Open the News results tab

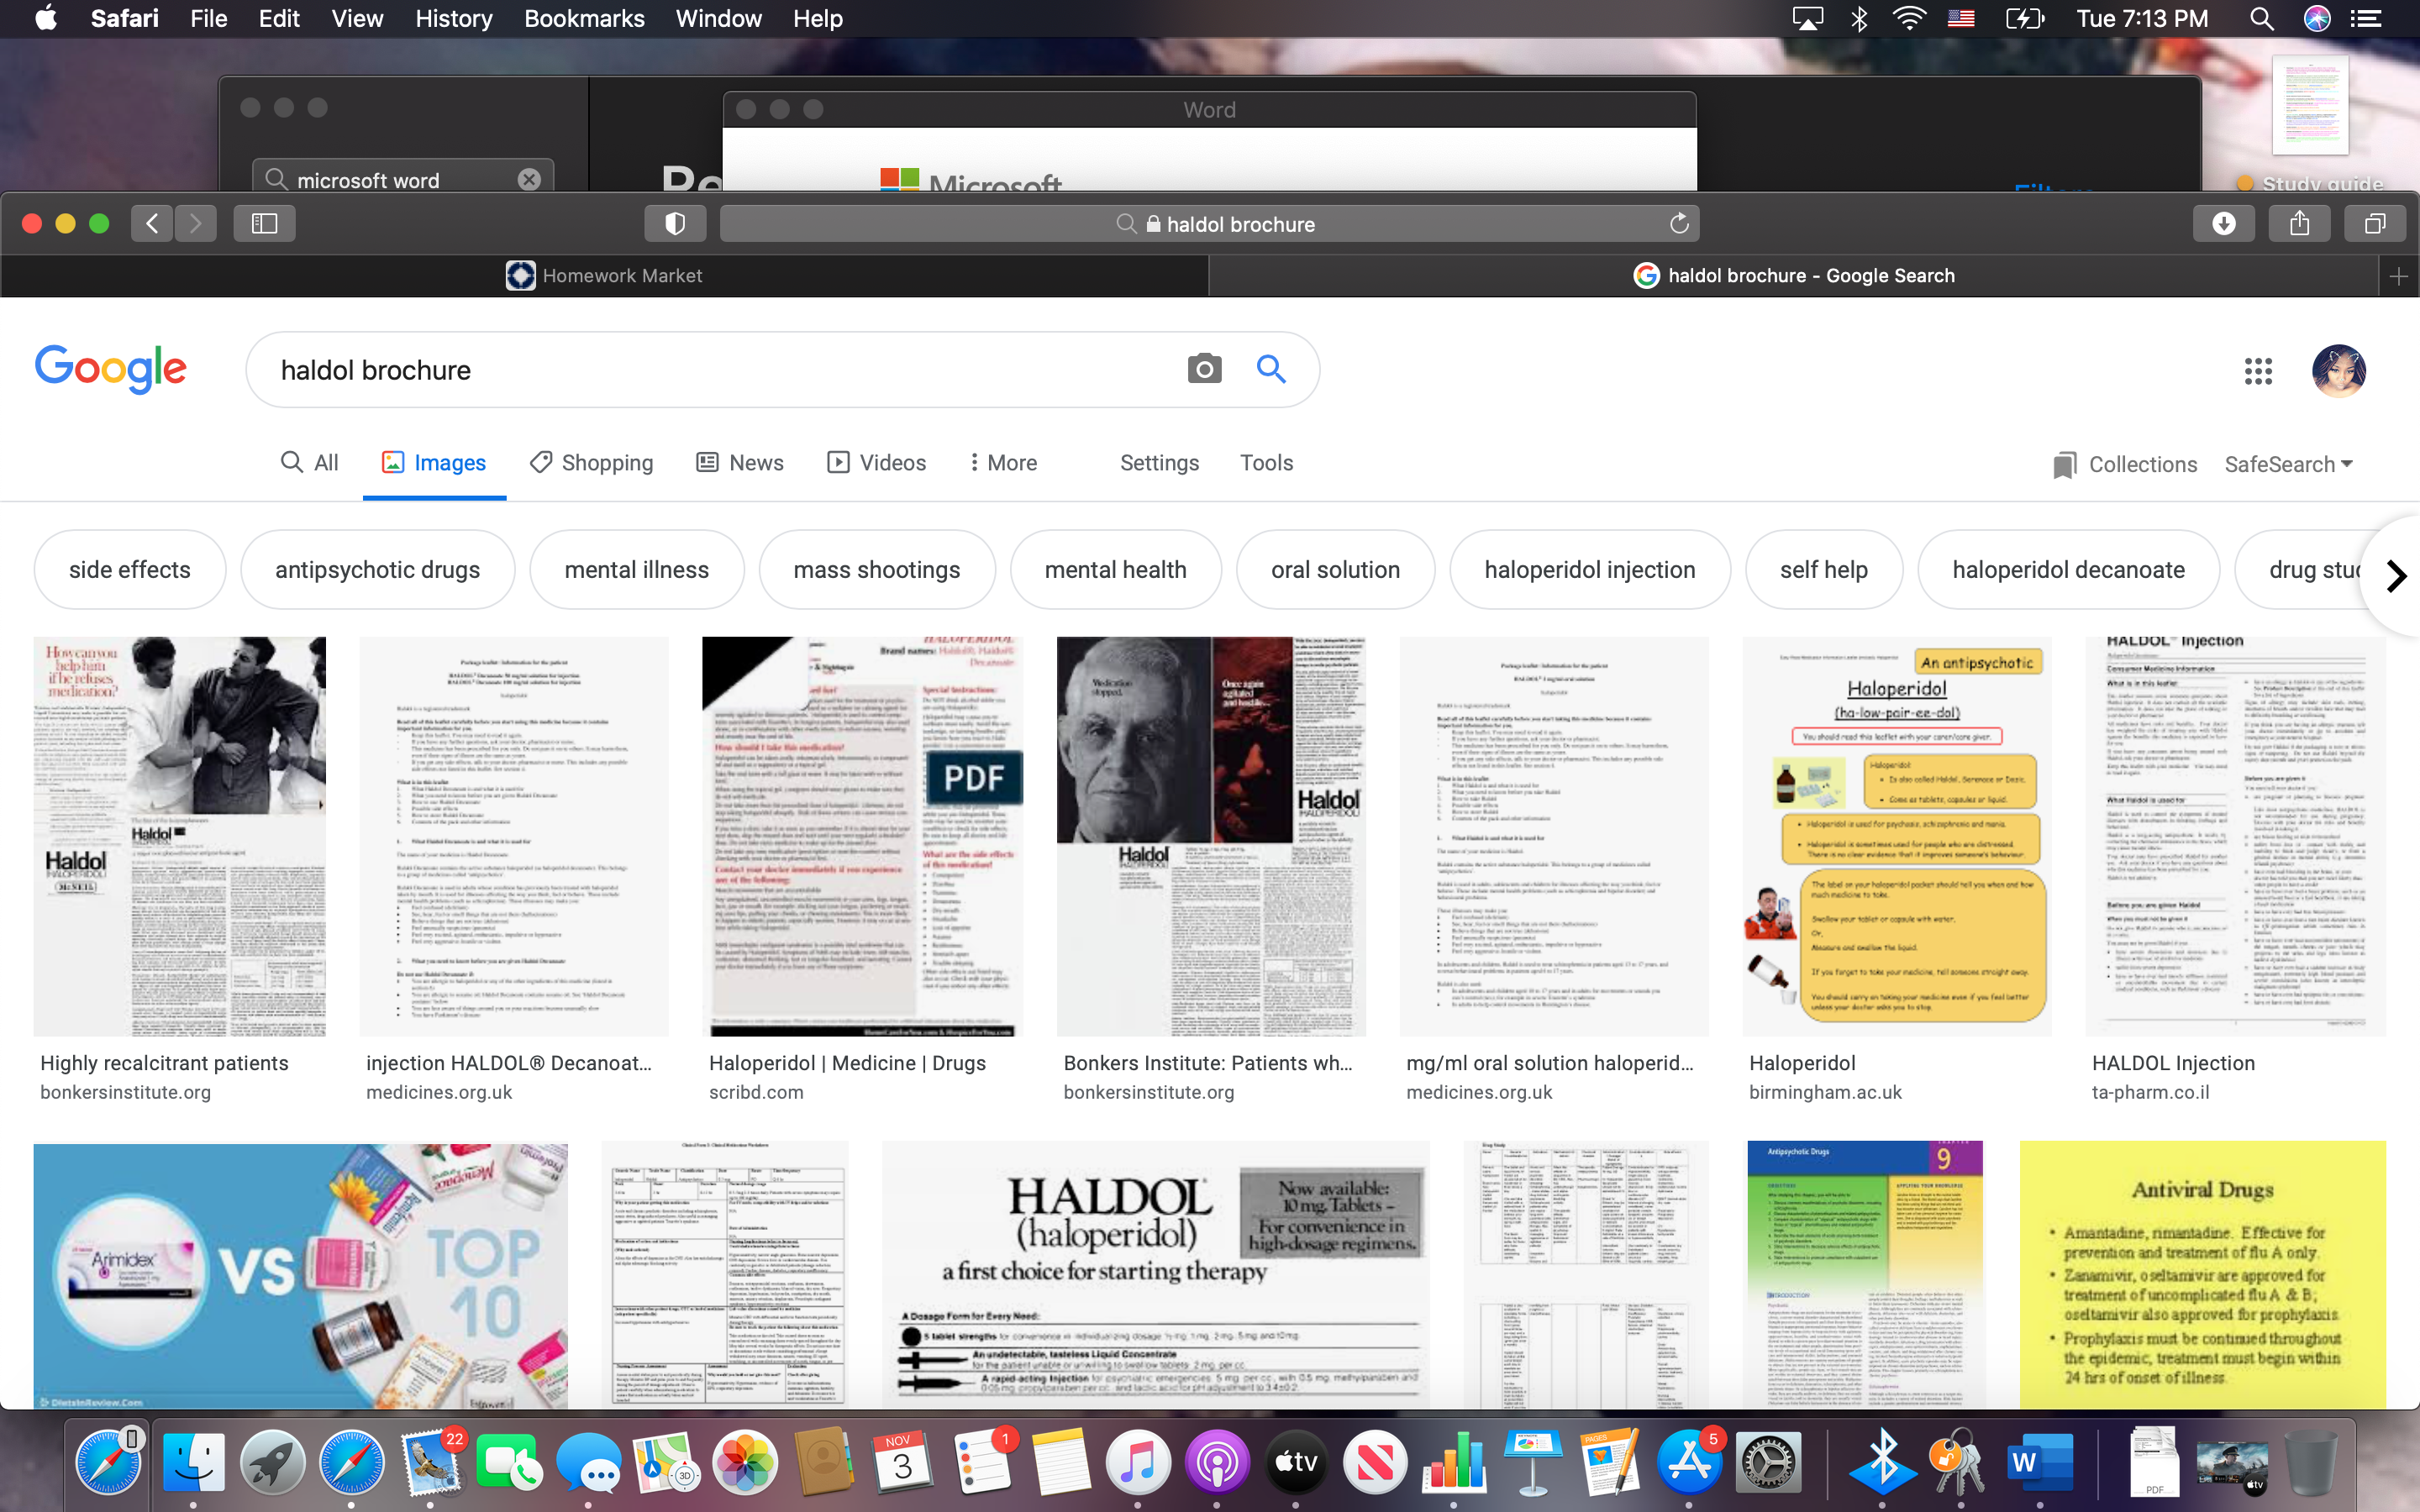[740, 463]
